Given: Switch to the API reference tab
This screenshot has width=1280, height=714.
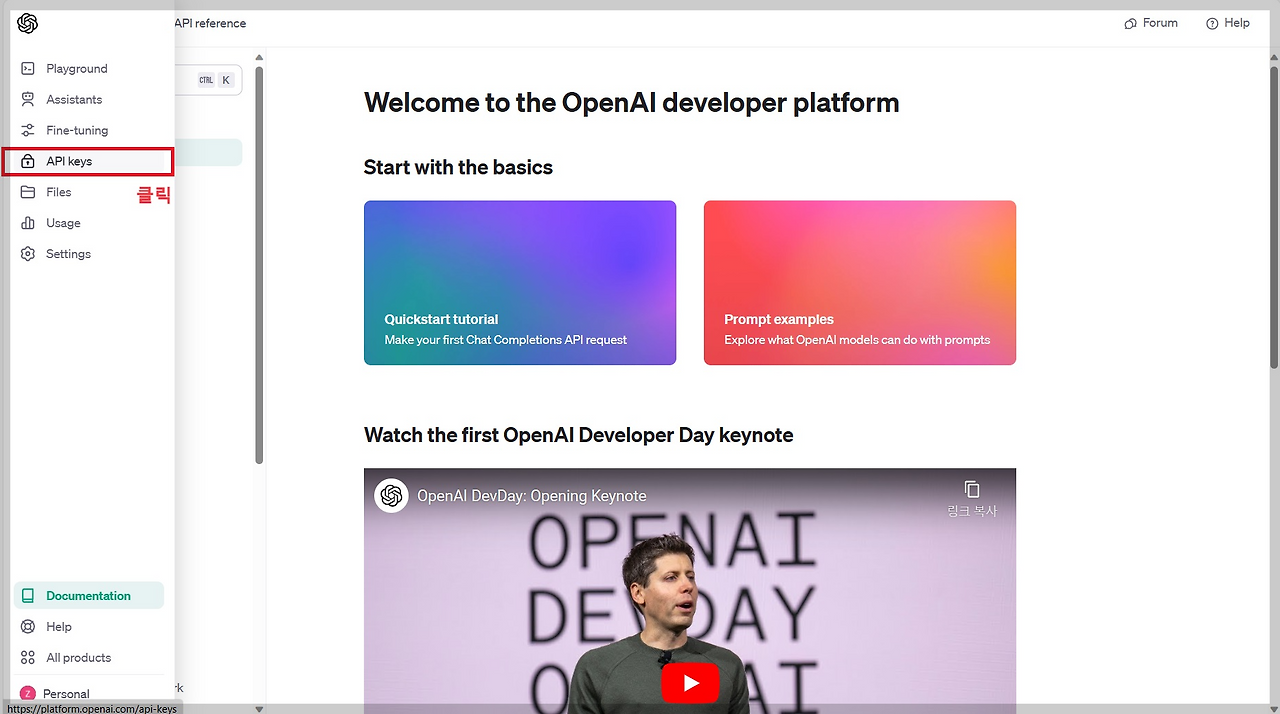Looking at the screenshot, I should point(210,23).
